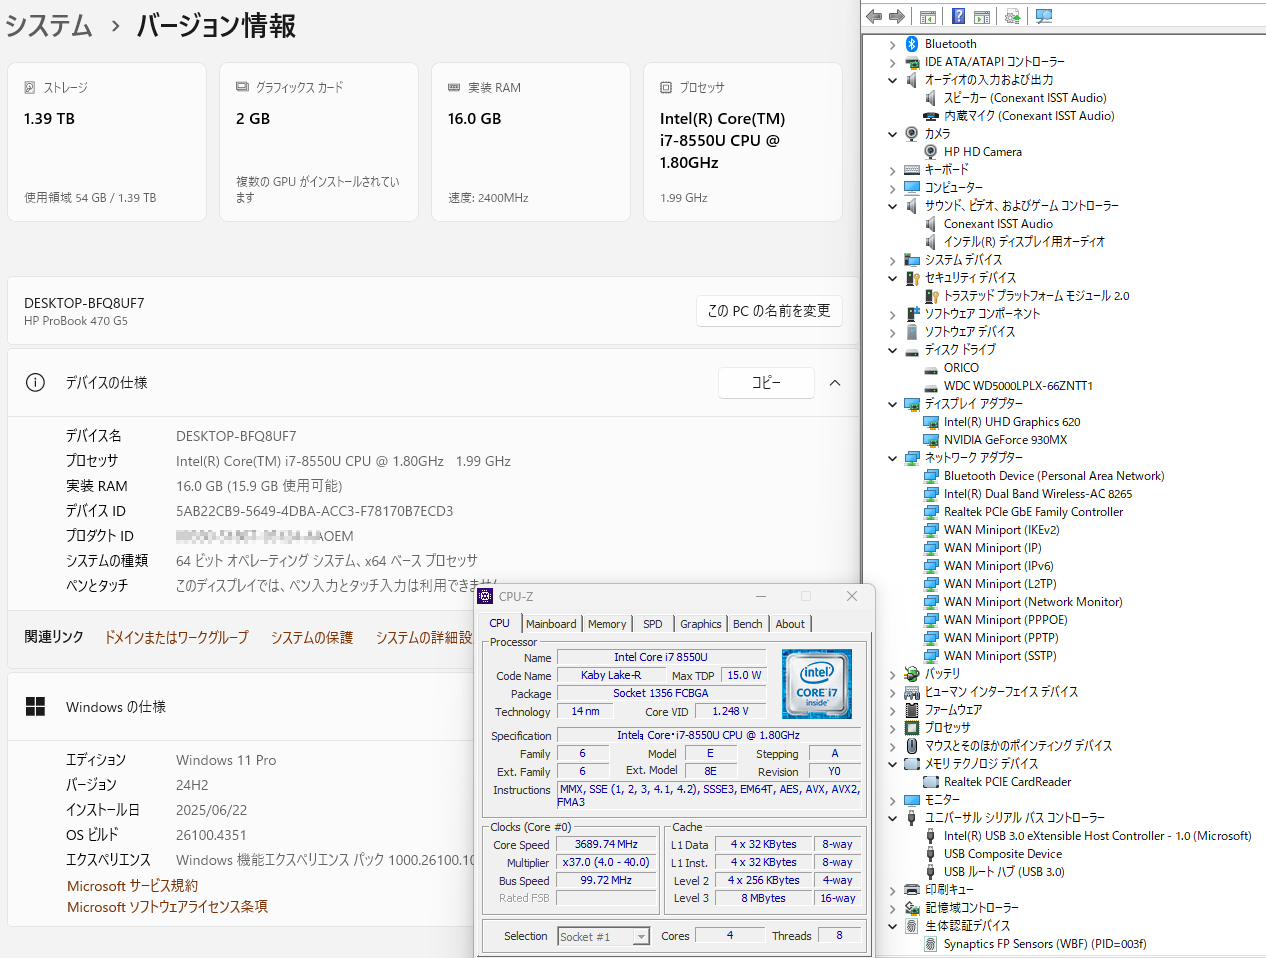This screenshot has width=1266, height=958.
Task: Click the システム breadcrumb in Settings header
Action: click(49, 26)
